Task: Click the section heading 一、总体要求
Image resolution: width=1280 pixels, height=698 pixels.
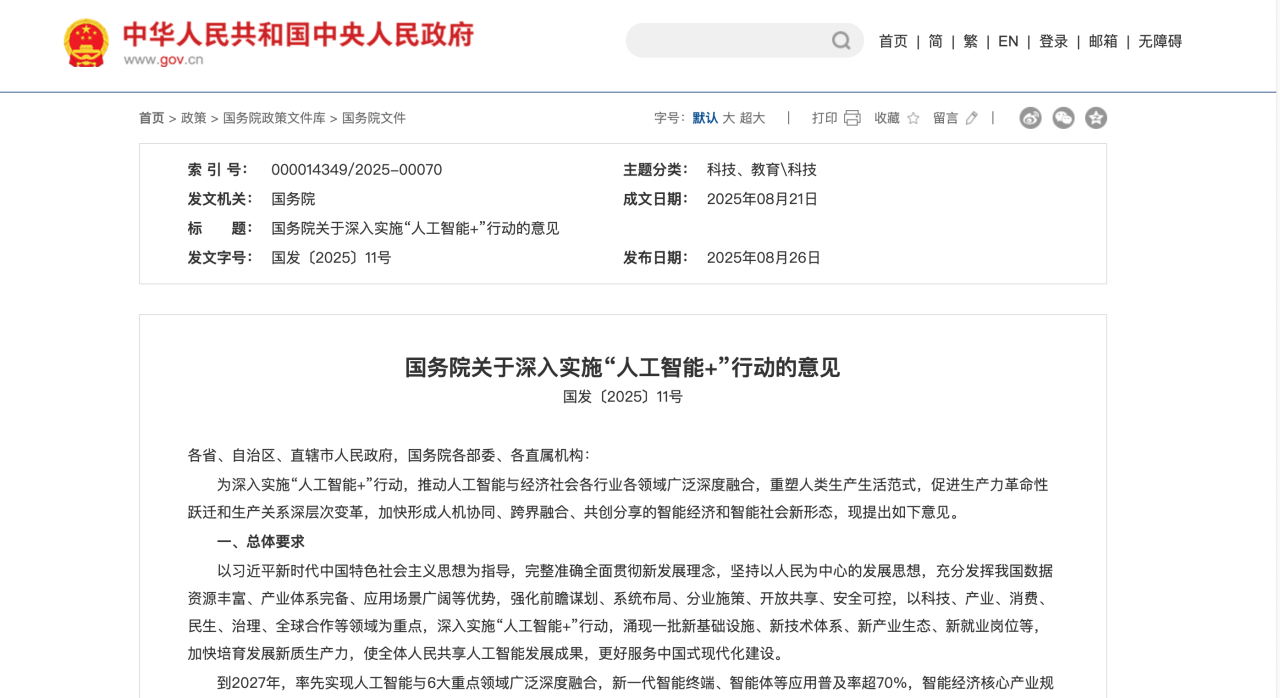Action: point(260,542)
